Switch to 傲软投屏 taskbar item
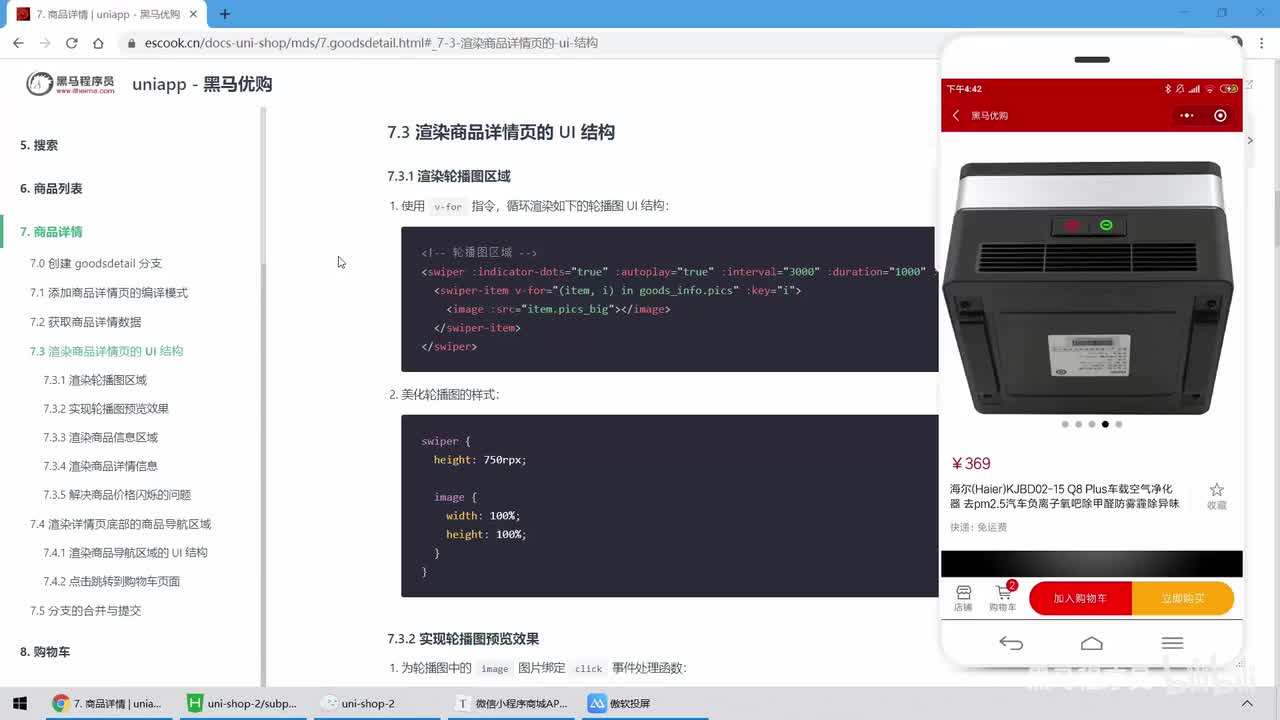Screen dimensions: 1280x720 (644, 703)
